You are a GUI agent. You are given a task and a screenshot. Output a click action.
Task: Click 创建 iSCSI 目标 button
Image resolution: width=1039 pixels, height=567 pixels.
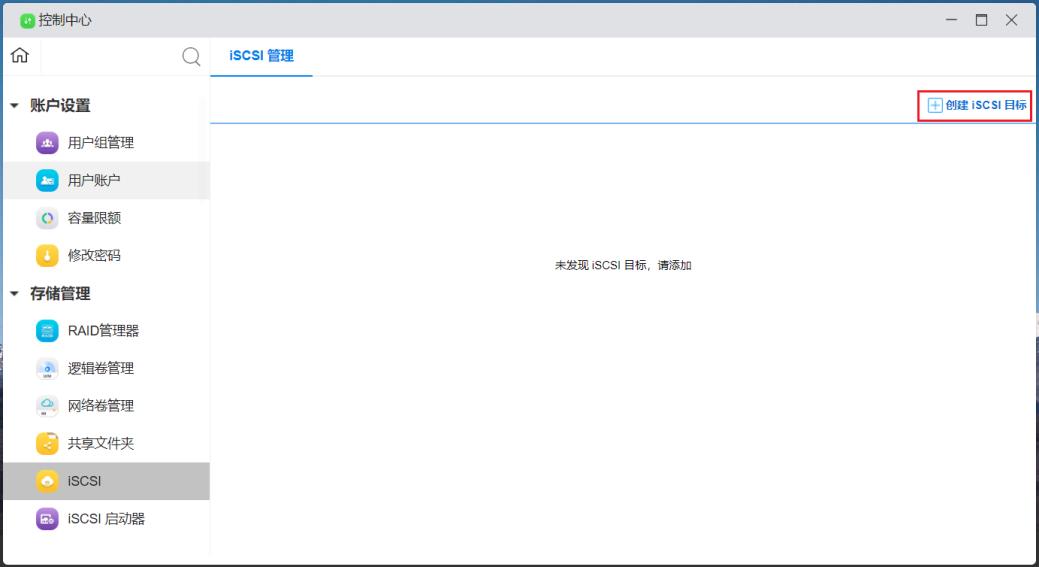pyautogui.click(x=976, y=105)
